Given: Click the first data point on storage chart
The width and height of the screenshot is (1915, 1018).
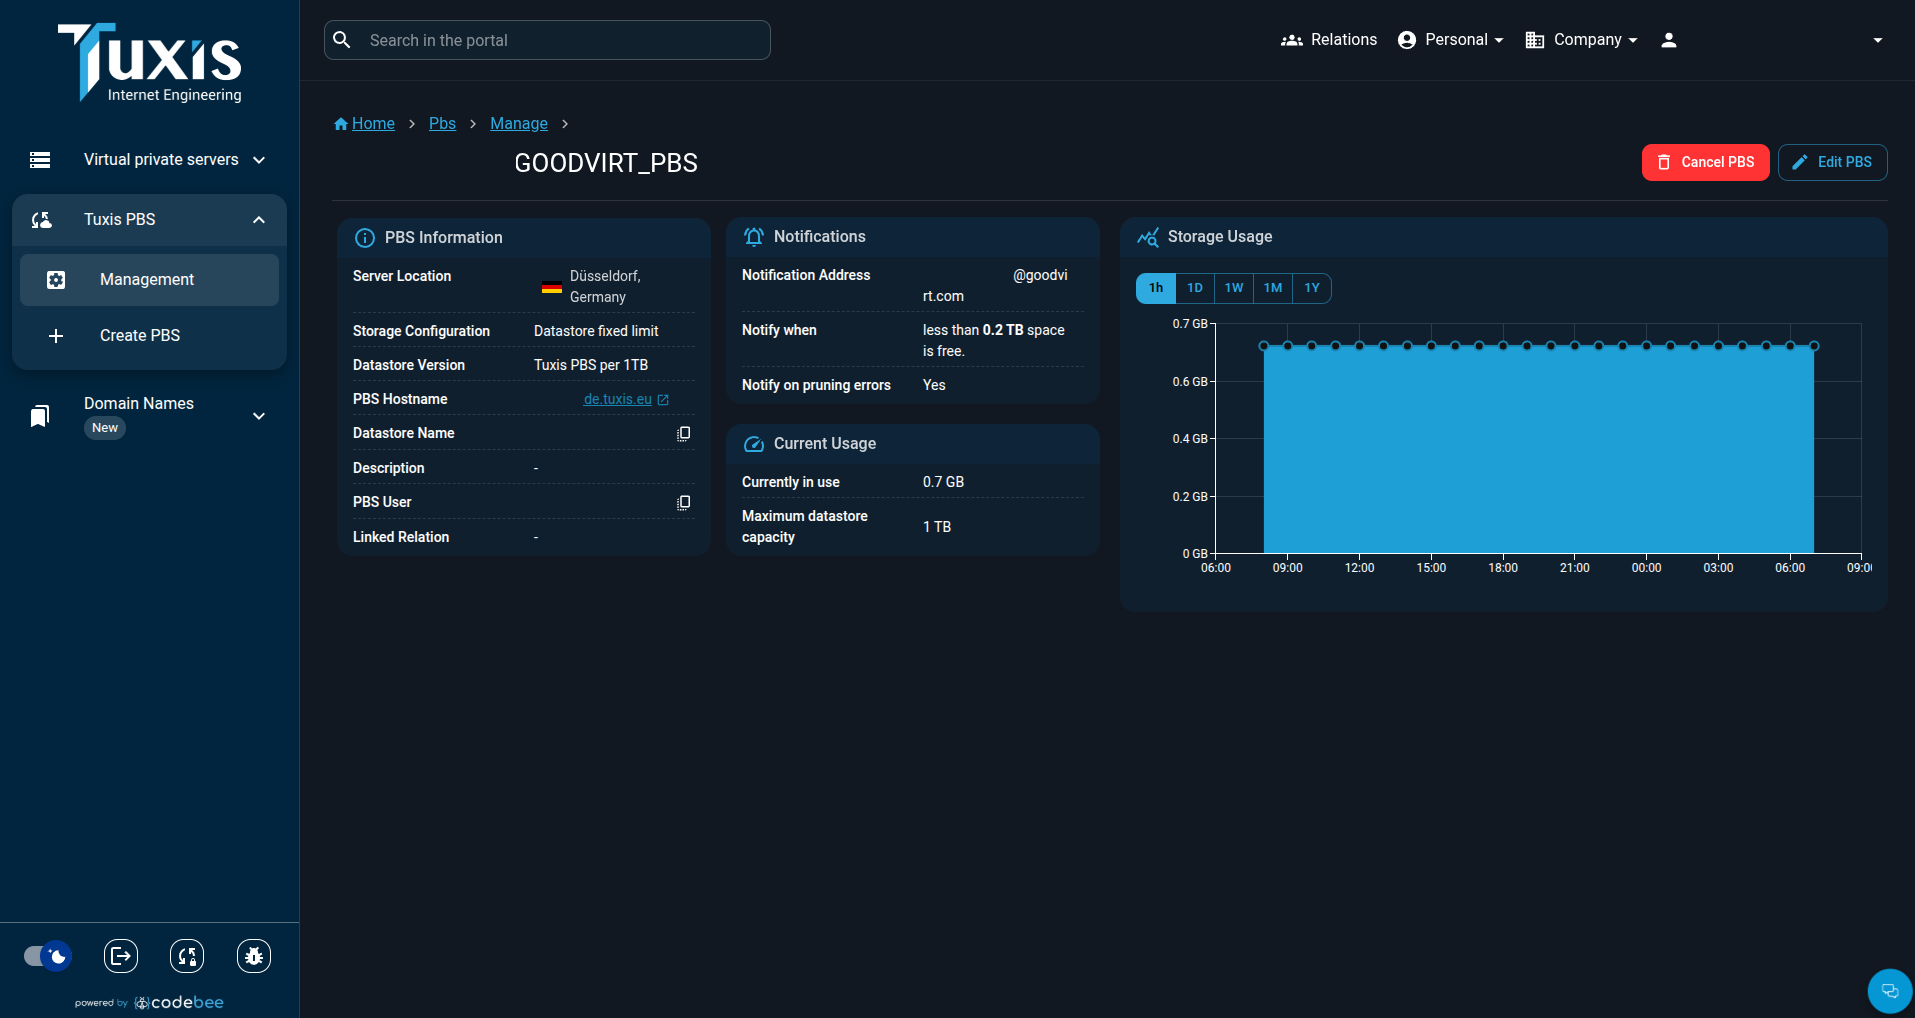Looking at the screenshot, I should click(1264, 346).
